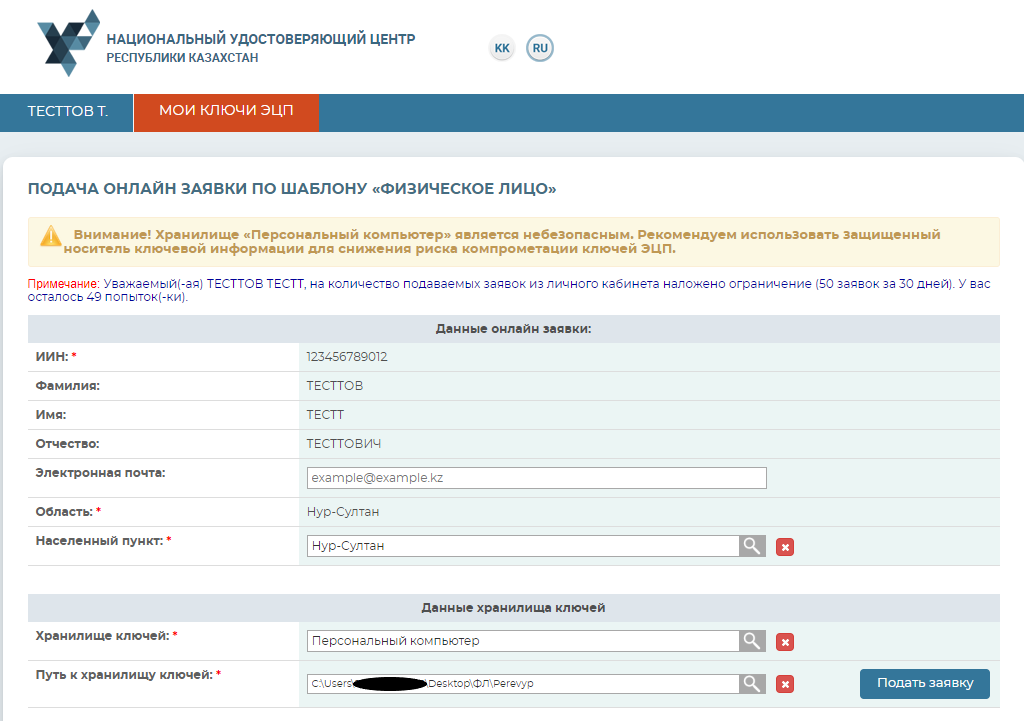Switch language to Kazakh (KK)
Screen dimensions: 1024x721
[502, 48]
